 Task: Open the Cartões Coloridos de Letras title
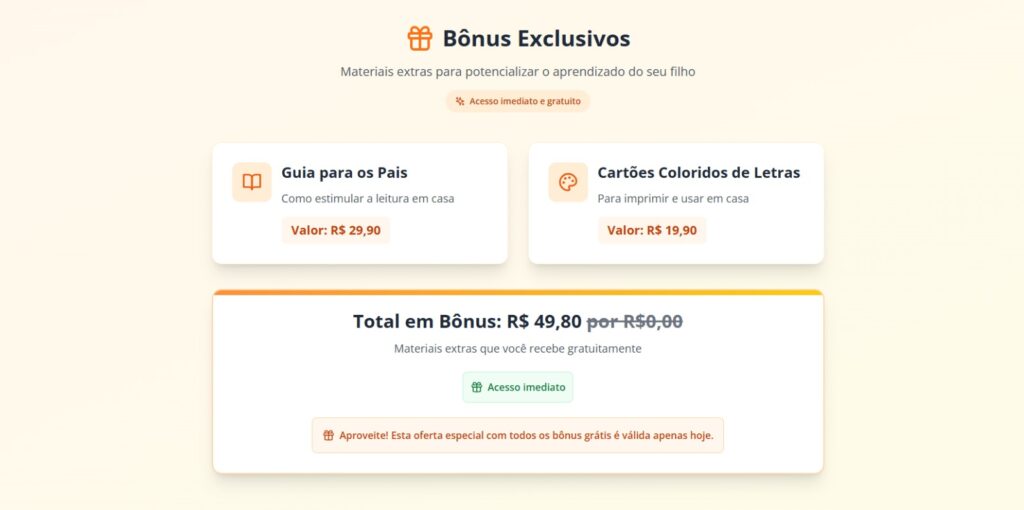pyautogui.click(x=698, y=172)
